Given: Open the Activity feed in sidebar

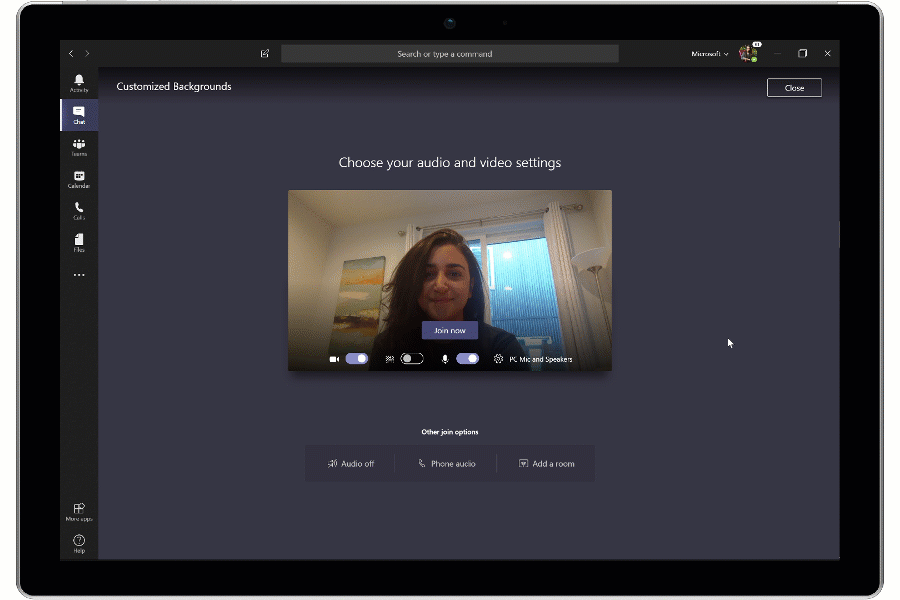Looking at the screenshot, I should pyautogui.click(x=79, y=82).
